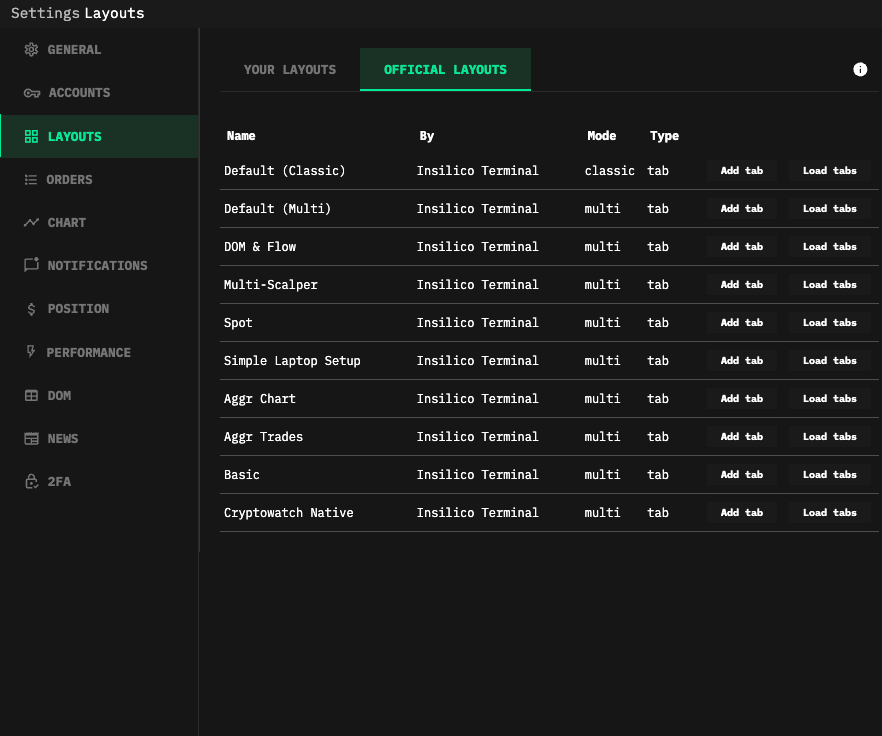Image resolution: width=882 pixels, height=736 pixels.
Task: Open News settings section
Action: click(99, 438)
